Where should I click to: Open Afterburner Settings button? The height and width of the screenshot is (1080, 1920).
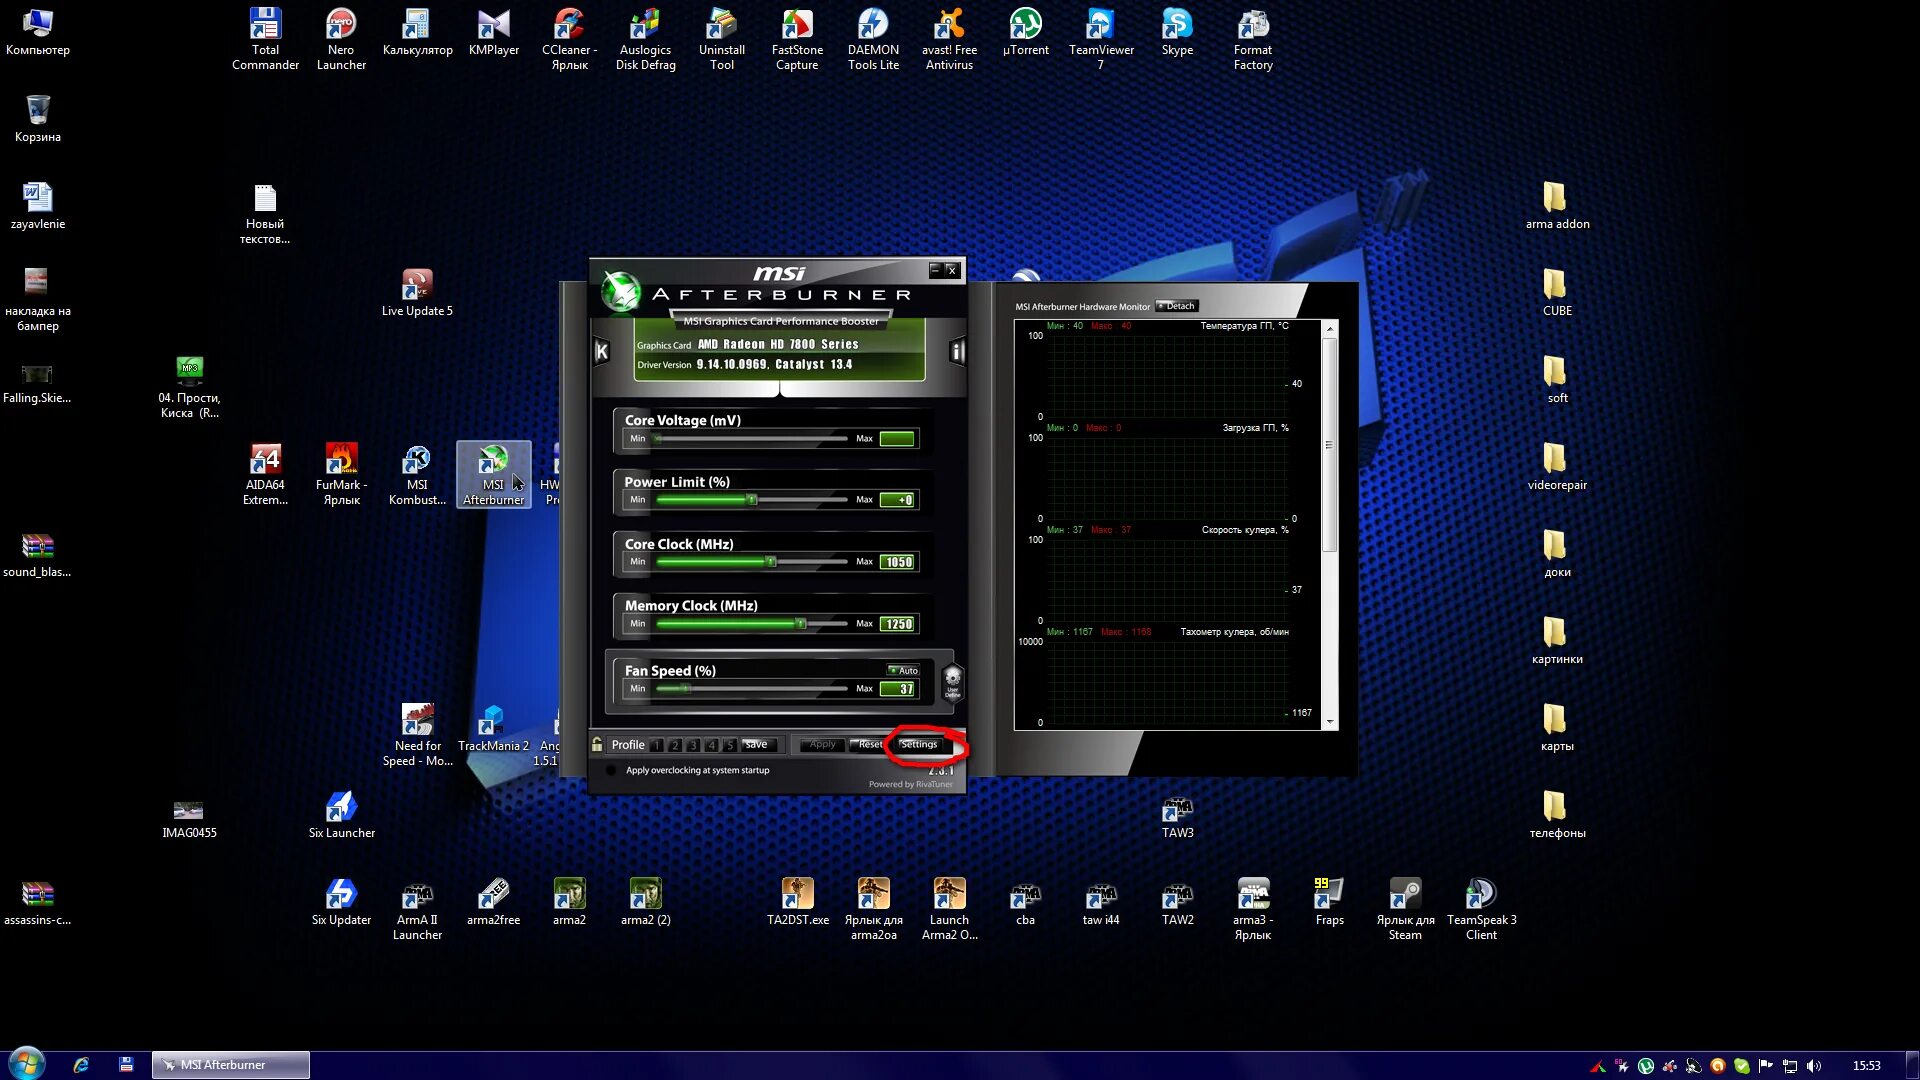tap(918, 744)
